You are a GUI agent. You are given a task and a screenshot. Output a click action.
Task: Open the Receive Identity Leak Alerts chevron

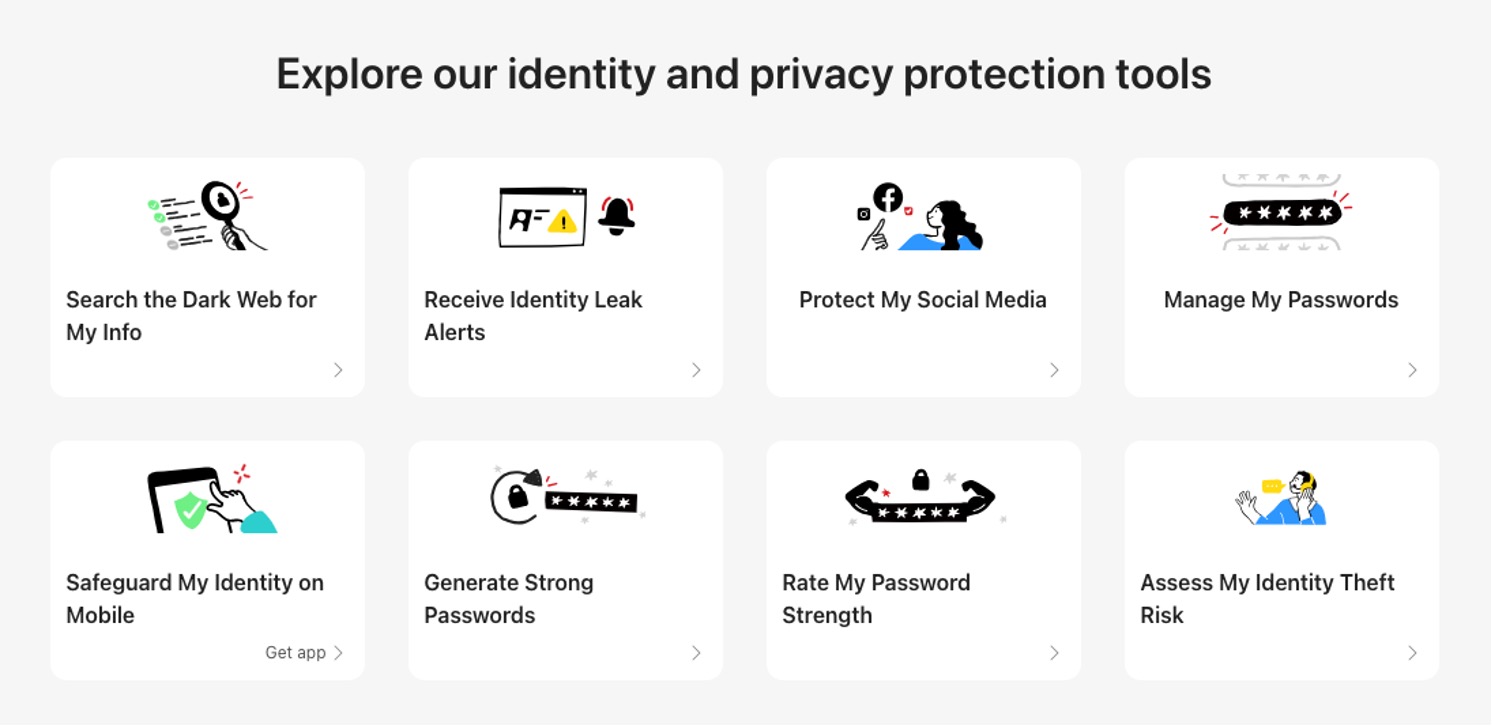696,370
